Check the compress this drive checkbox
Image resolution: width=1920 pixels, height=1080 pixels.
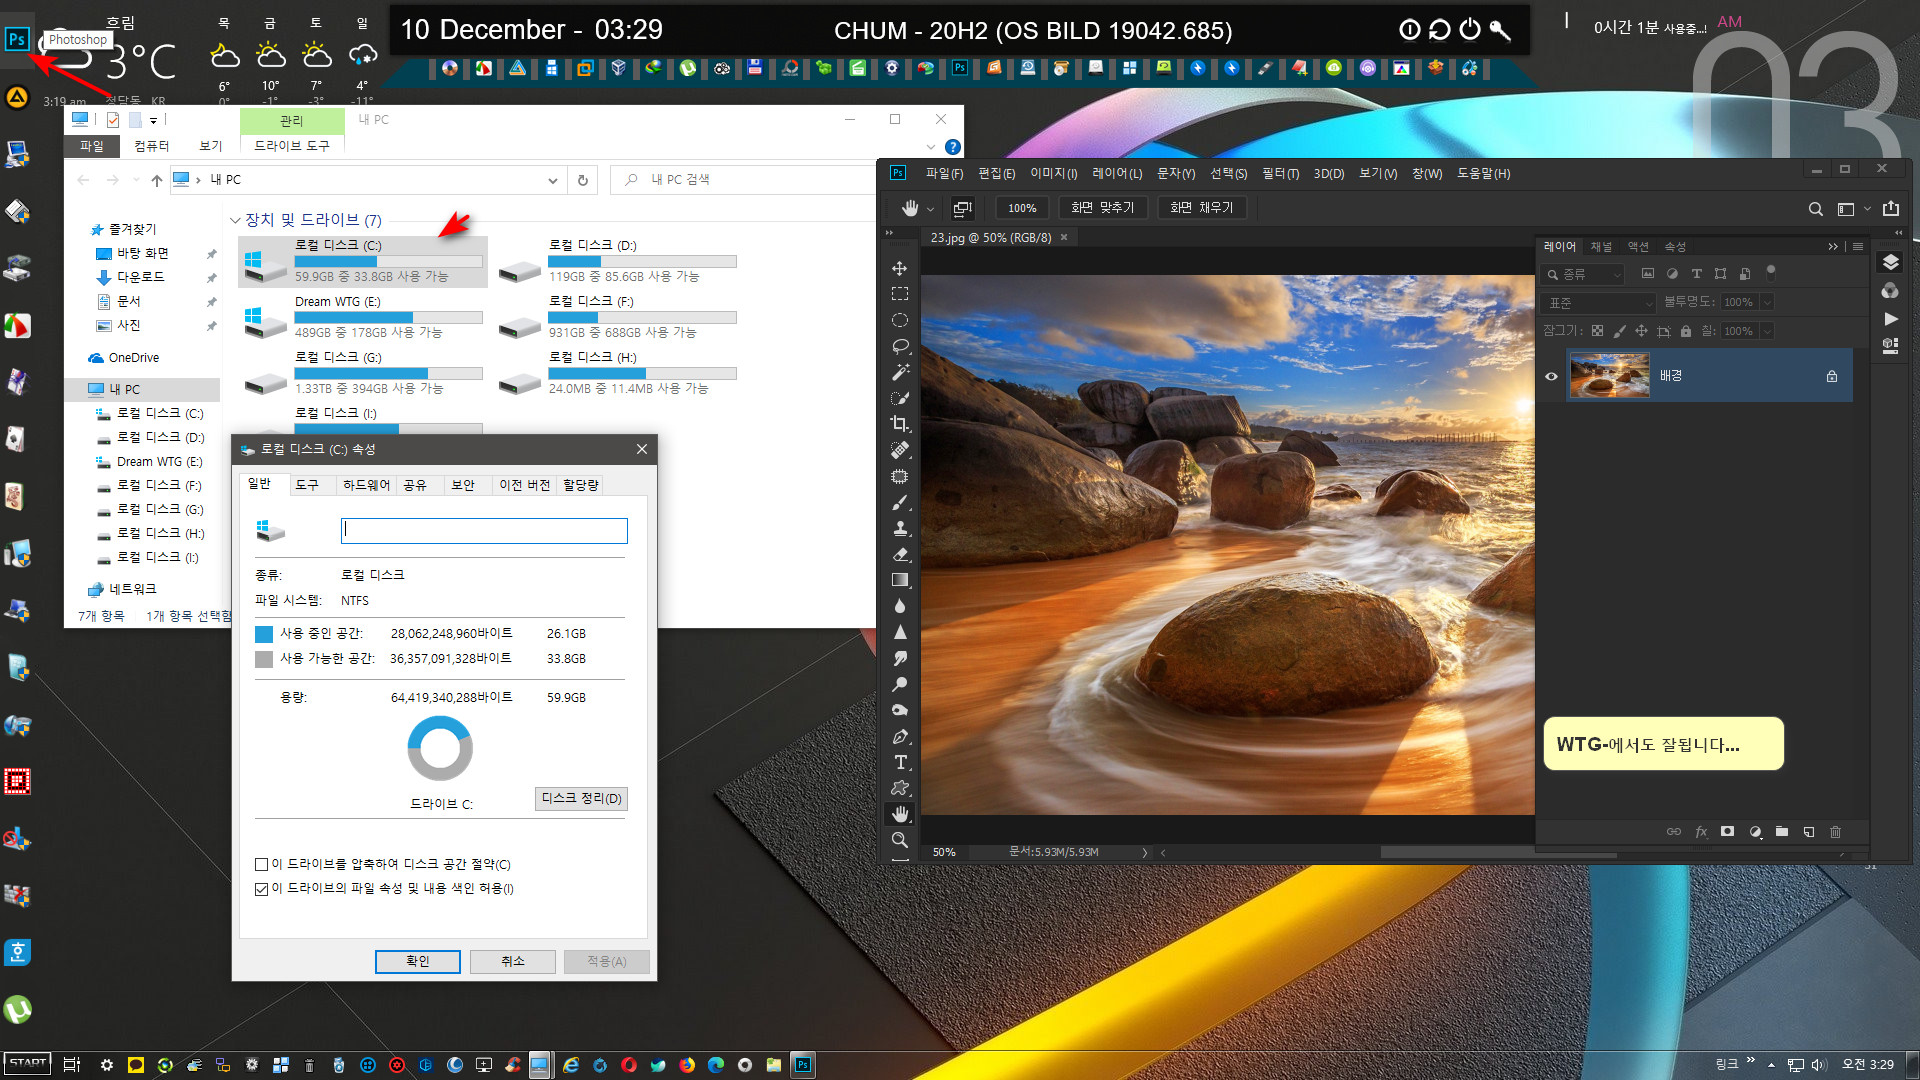click(262, 864)
